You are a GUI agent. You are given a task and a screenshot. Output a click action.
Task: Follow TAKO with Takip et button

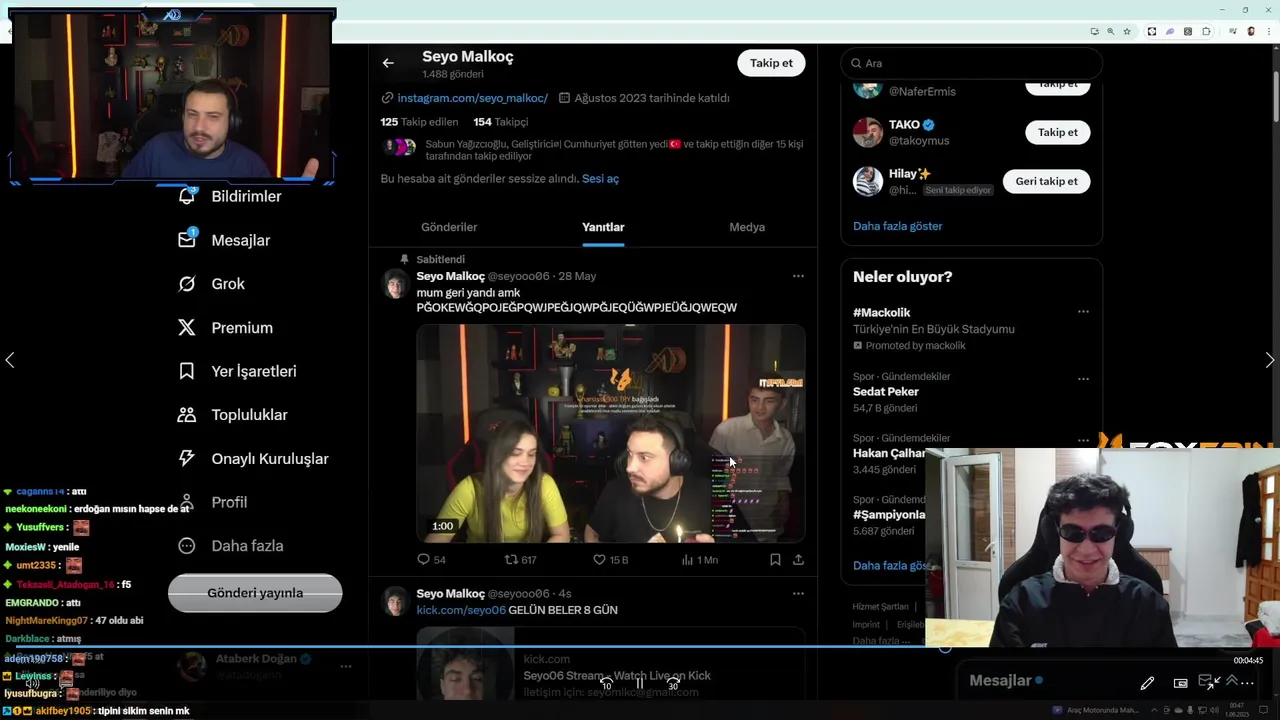pos(1057,132)
